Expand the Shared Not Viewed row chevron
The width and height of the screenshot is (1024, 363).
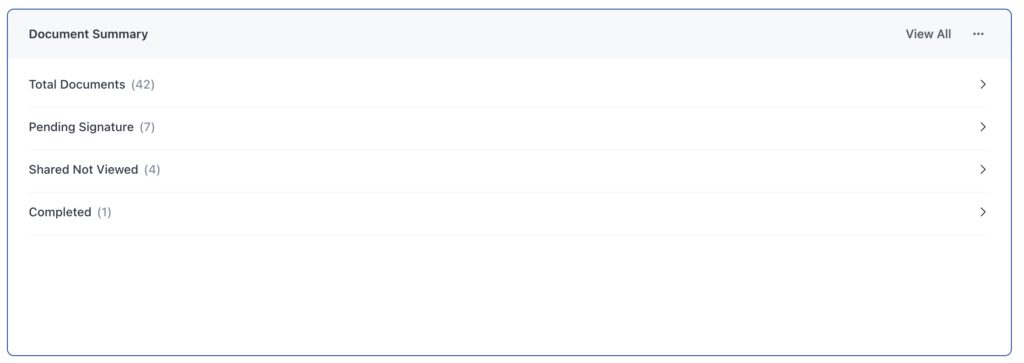[x=983, y=169]
